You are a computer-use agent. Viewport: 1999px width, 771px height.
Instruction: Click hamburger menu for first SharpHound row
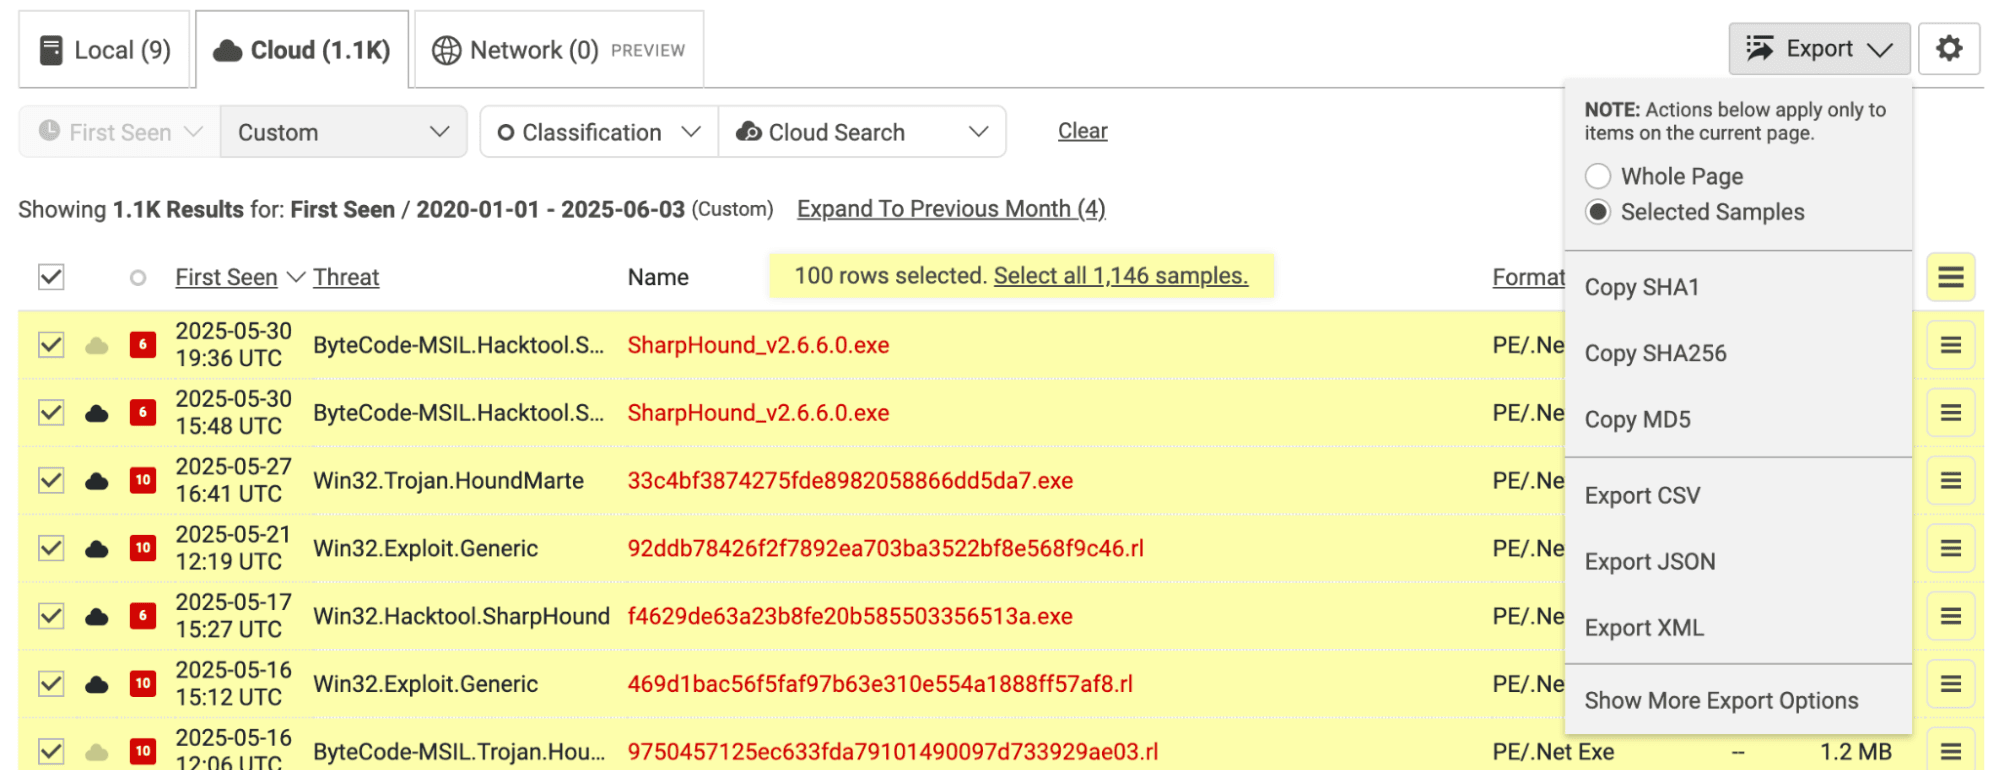click(x=1950, y=345)
